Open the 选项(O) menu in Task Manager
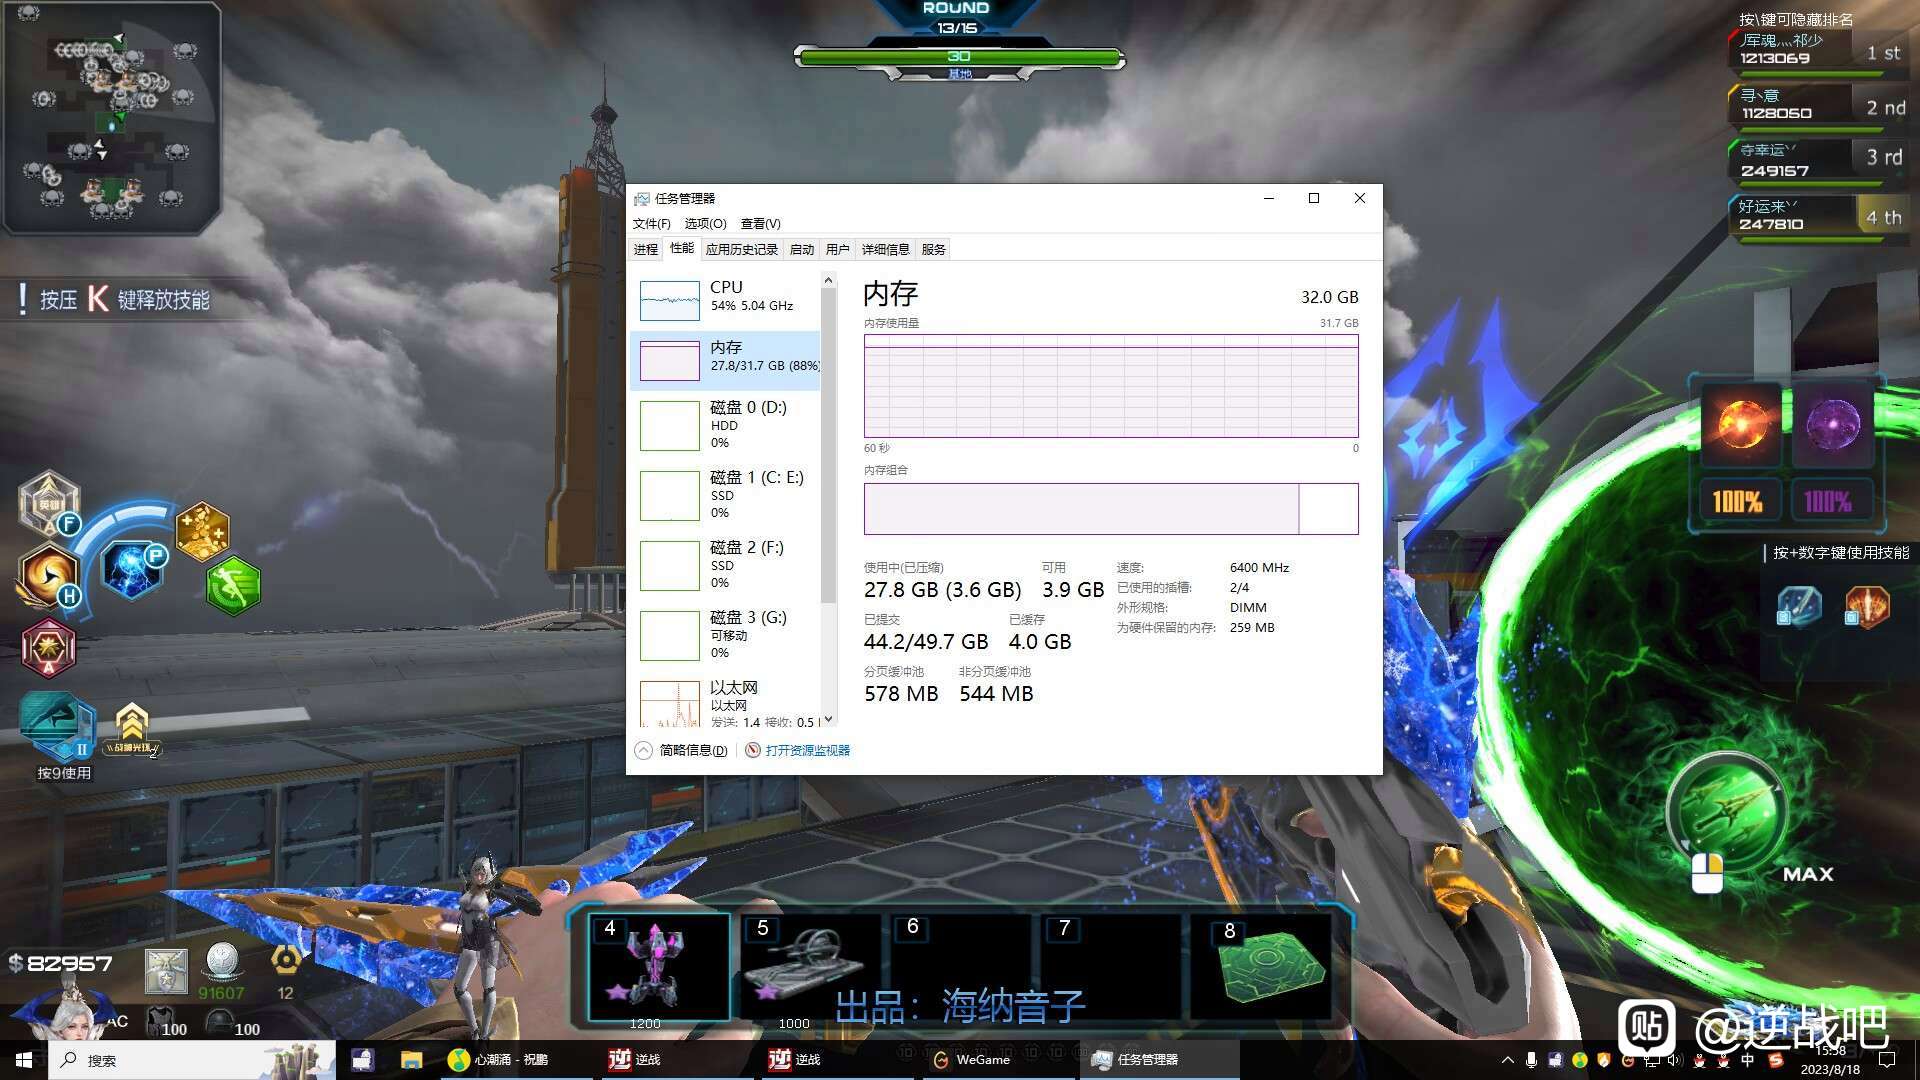 coord(705,223)
